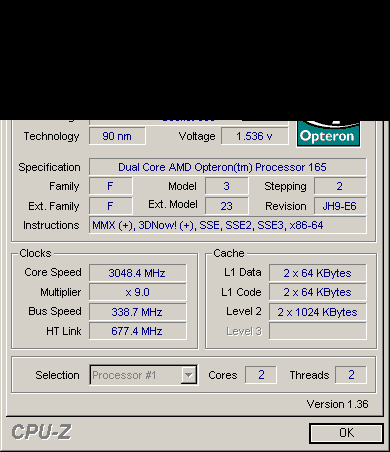
Task: Click the Ext. Model value 23
Action: (x=227, y=206)
